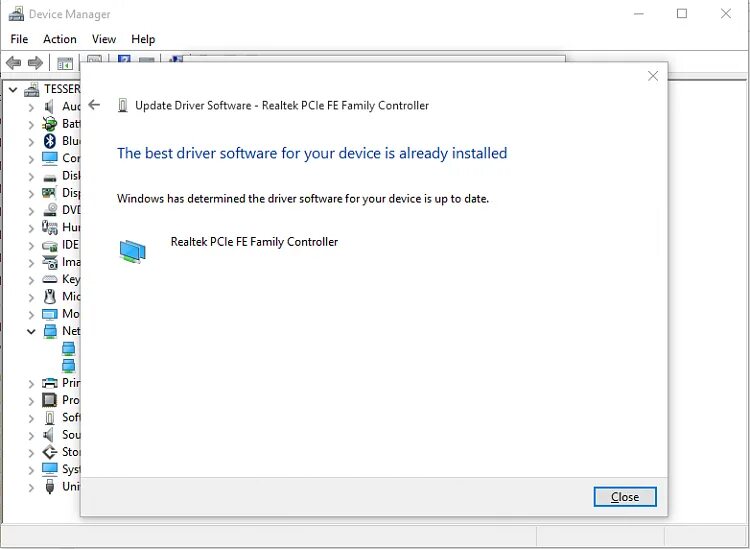Screen dimensions: 750x549
Task: Select the Print queues printer icon
Action: pos(49,383)
